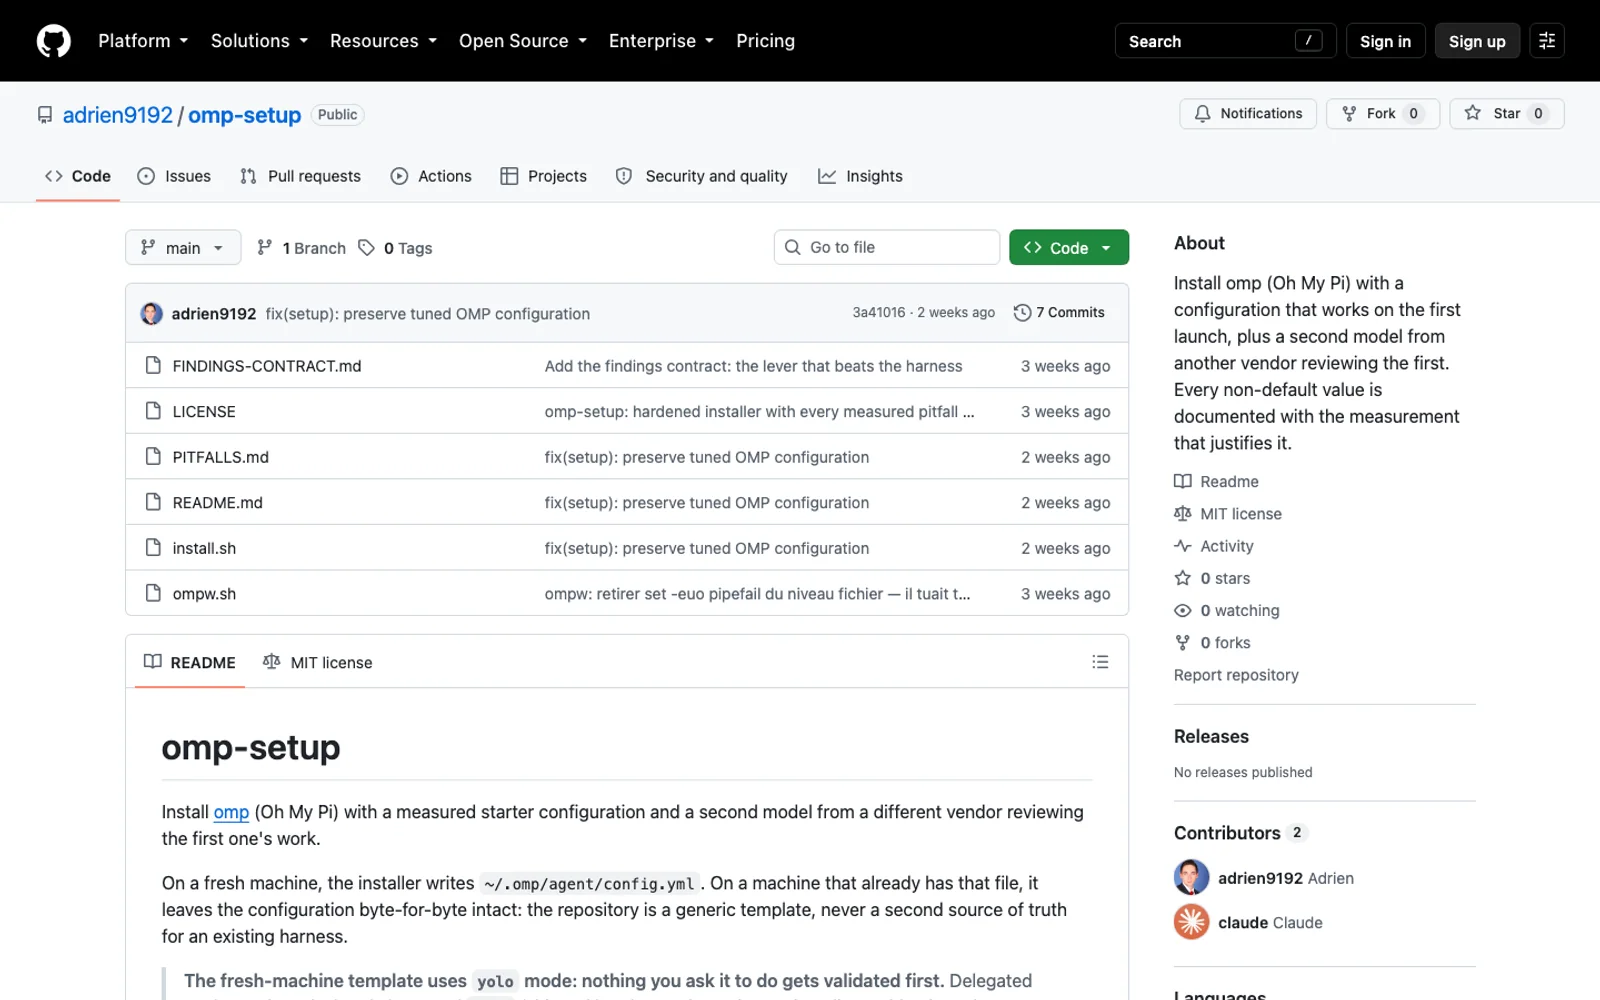Open the Pricing link
The width and height of the screenshot is (1600, 1000).
[765, 41]
